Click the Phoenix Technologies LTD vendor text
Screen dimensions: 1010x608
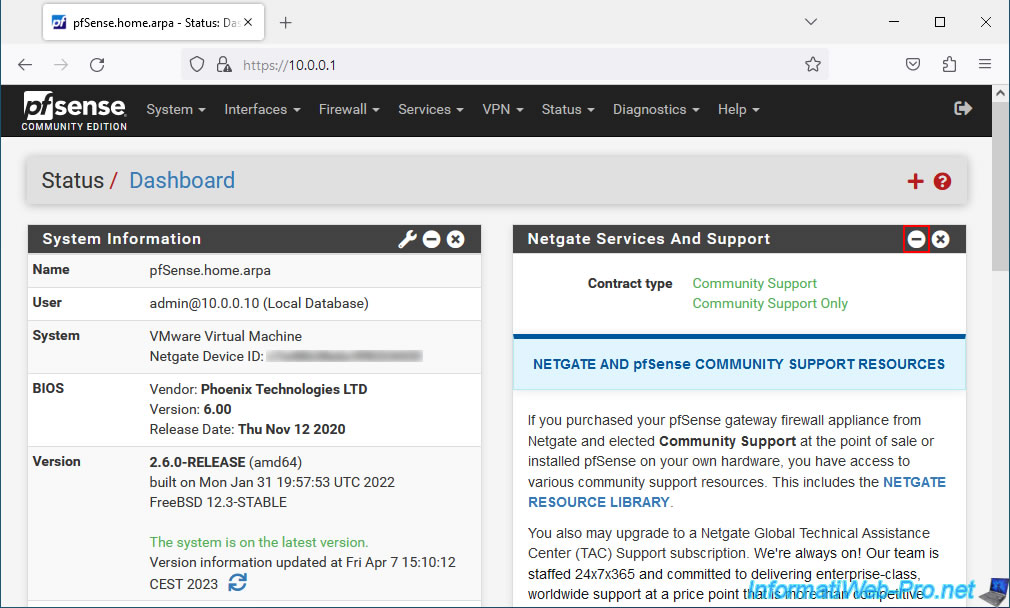coord(284,390)
